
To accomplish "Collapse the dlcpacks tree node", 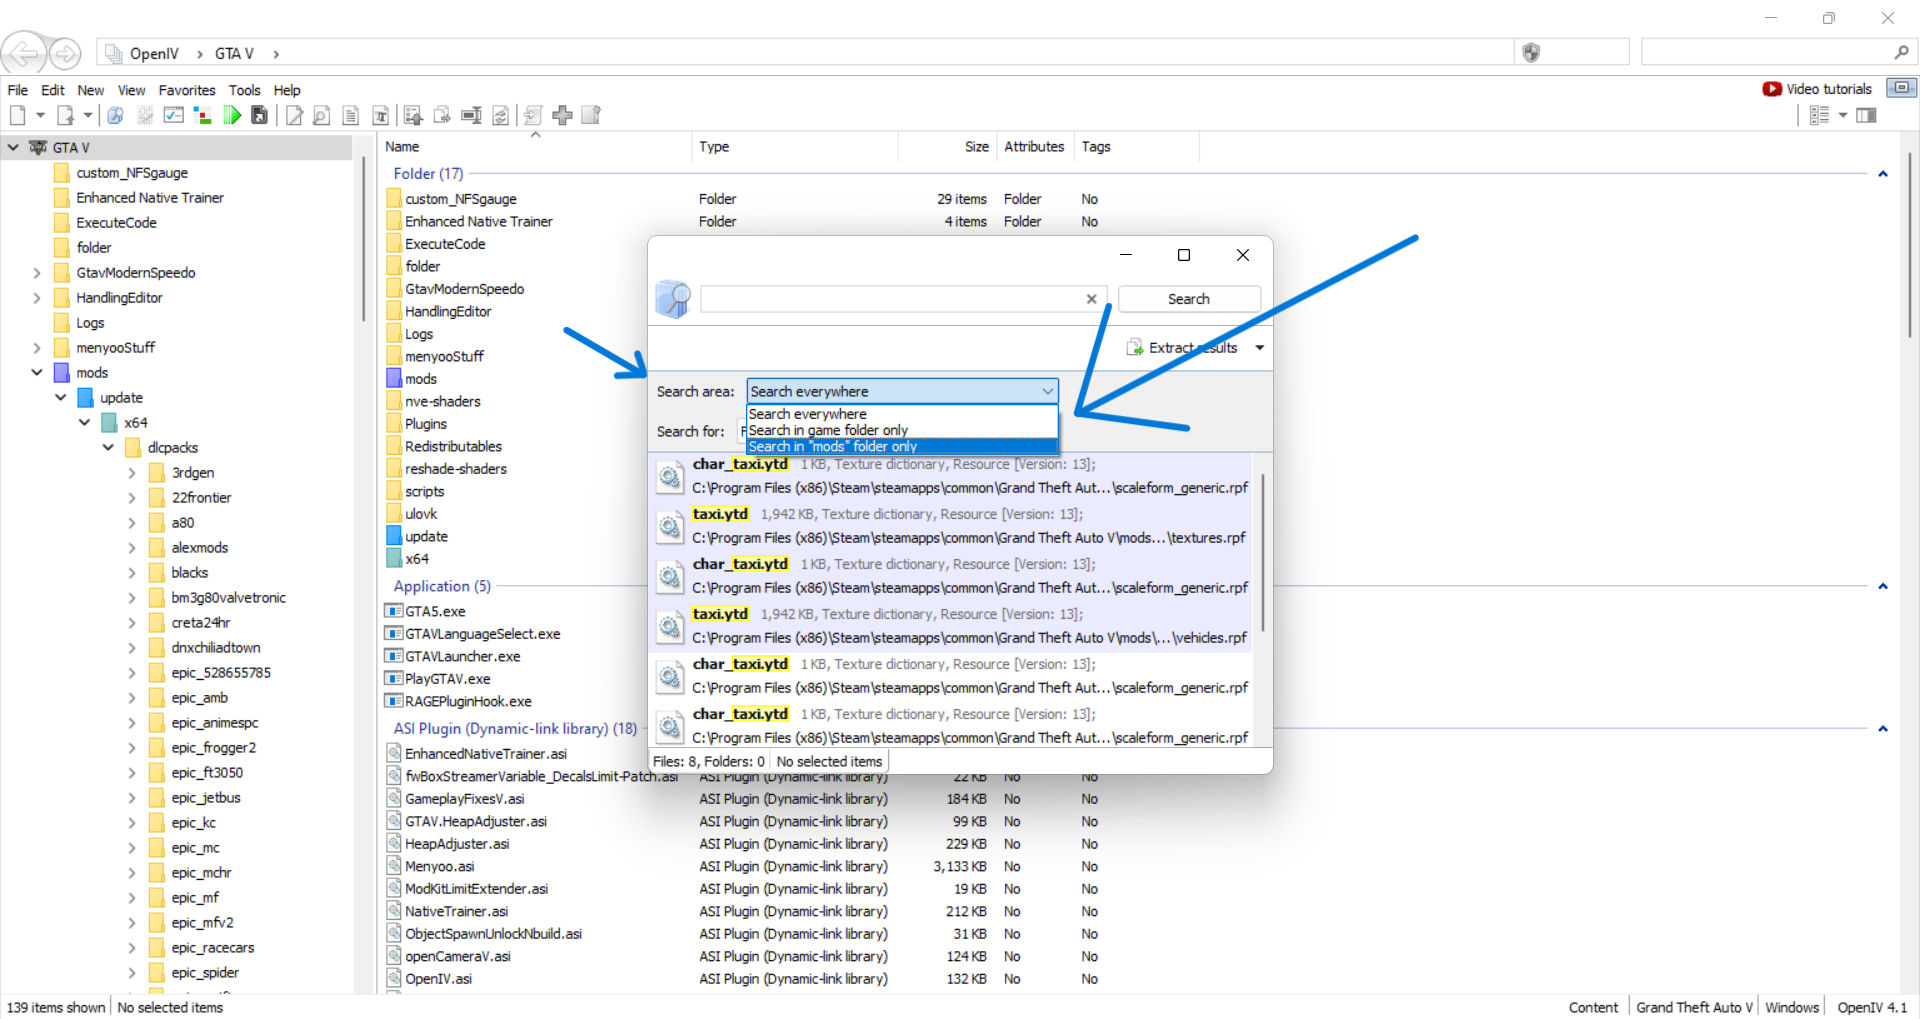I will (108, 447).
